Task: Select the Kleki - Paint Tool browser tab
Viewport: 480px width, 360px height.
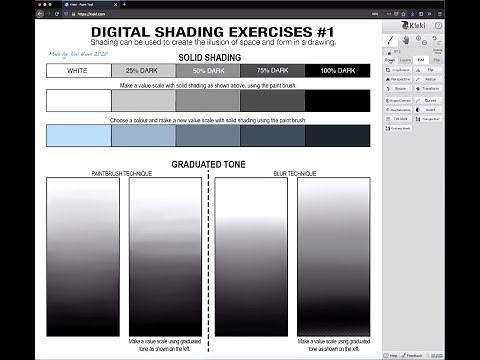Action: [x=91, y=5]
